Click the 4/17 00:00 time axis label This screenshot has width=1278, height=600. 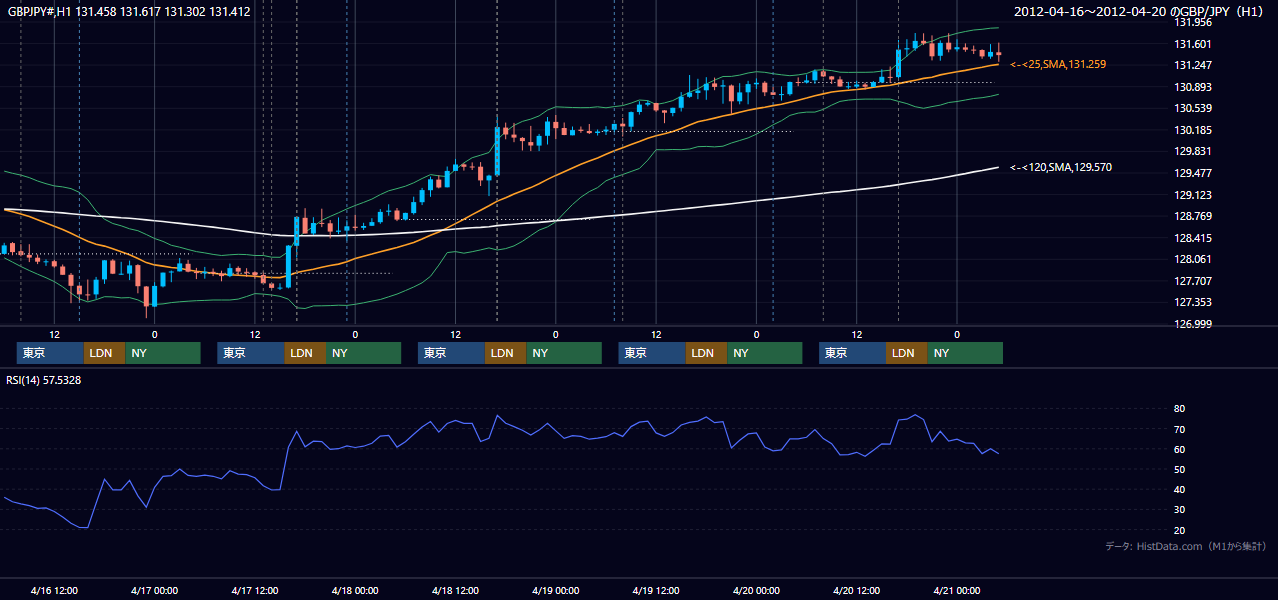click(155, 590)
